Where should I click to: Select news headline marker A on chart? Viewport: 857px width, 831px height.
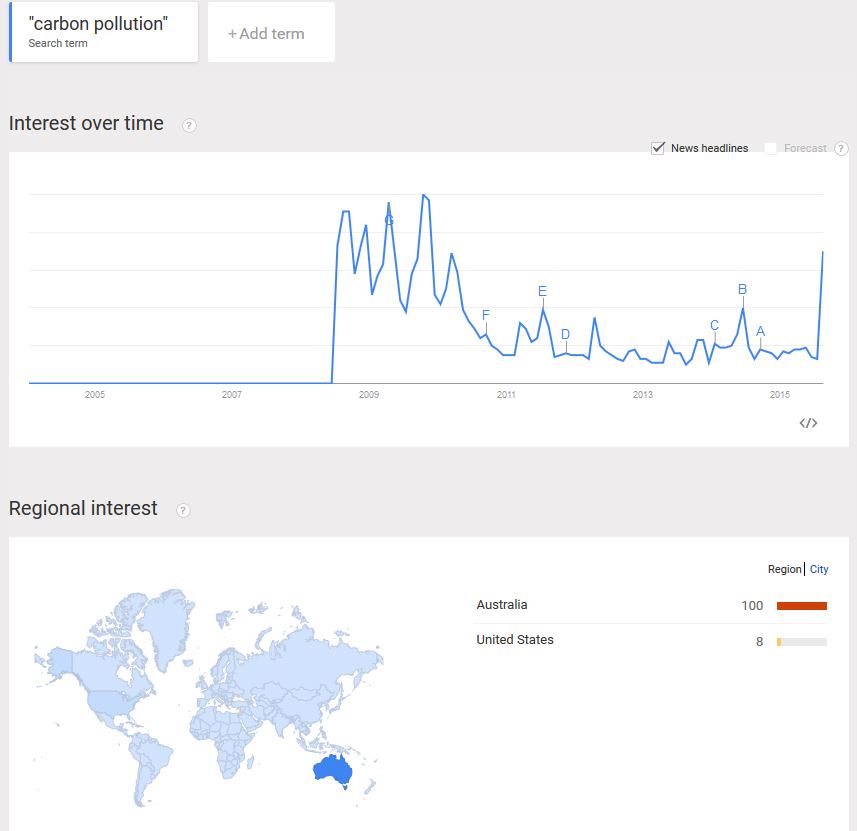(760, 332)
